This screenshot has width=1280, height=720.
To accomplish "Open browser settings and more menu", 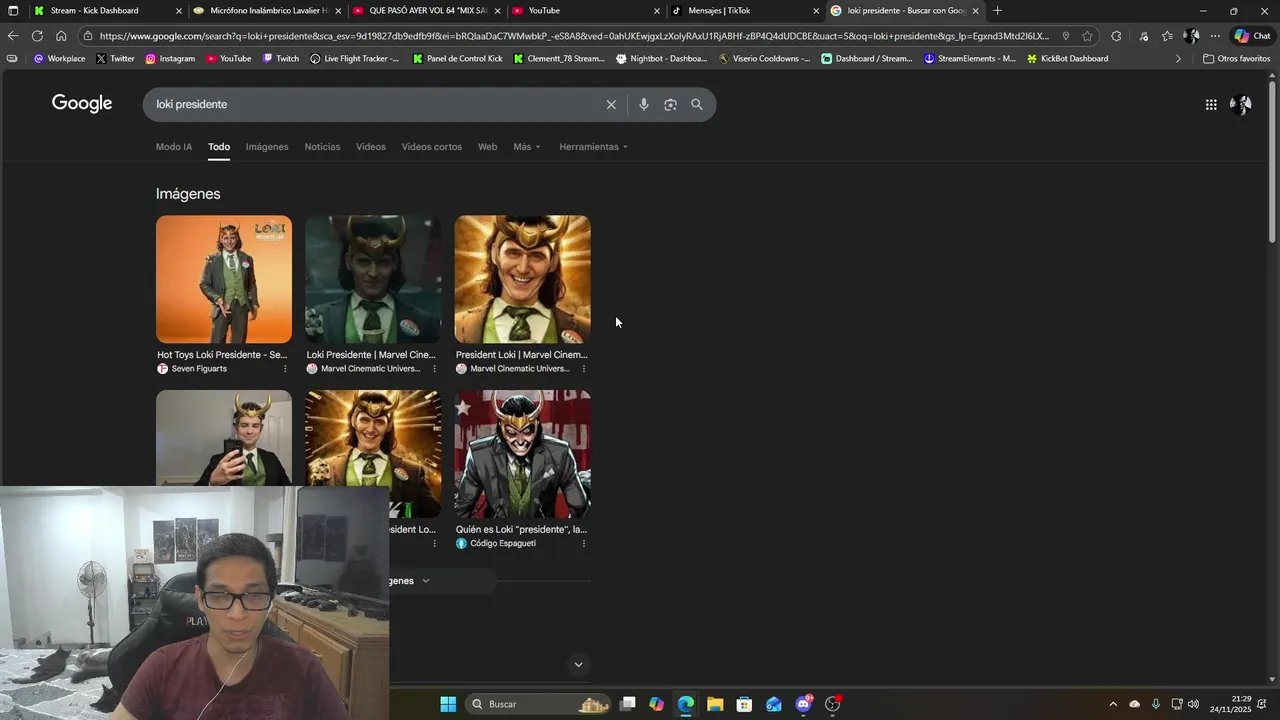I will pos(1215,36).
